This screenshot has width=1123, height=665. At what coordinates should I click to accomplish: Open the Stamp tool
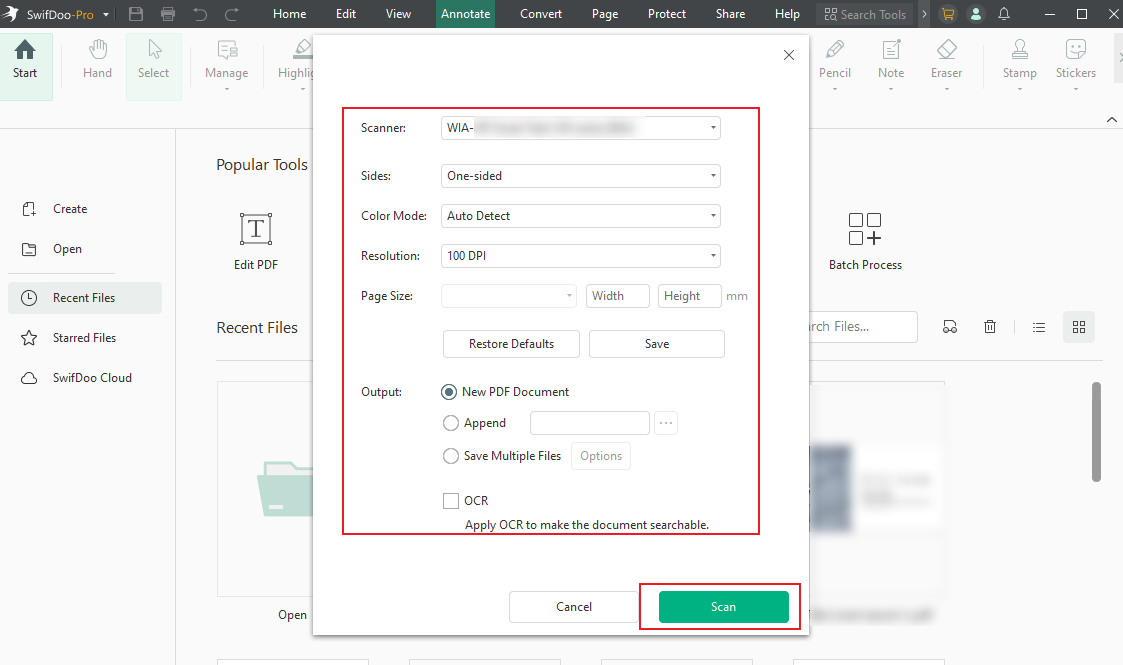coord(1019,62)
